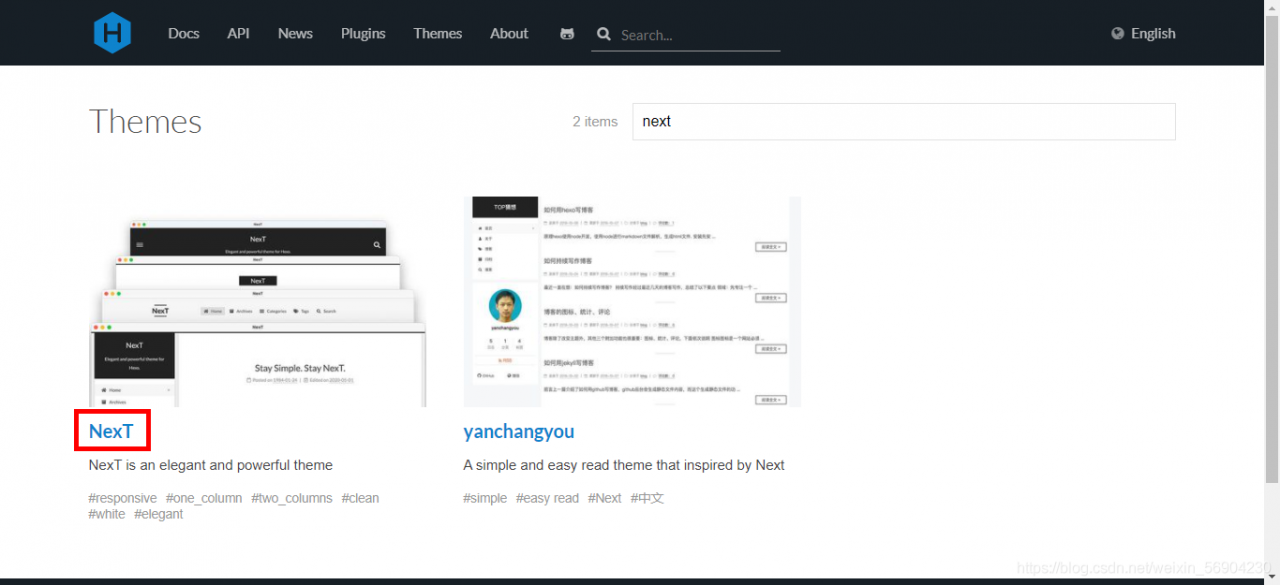The width and height of the screenshot is (1280, 585).
Task: Click the Hexo hexagon logo
Action: (x=112, y=33)
